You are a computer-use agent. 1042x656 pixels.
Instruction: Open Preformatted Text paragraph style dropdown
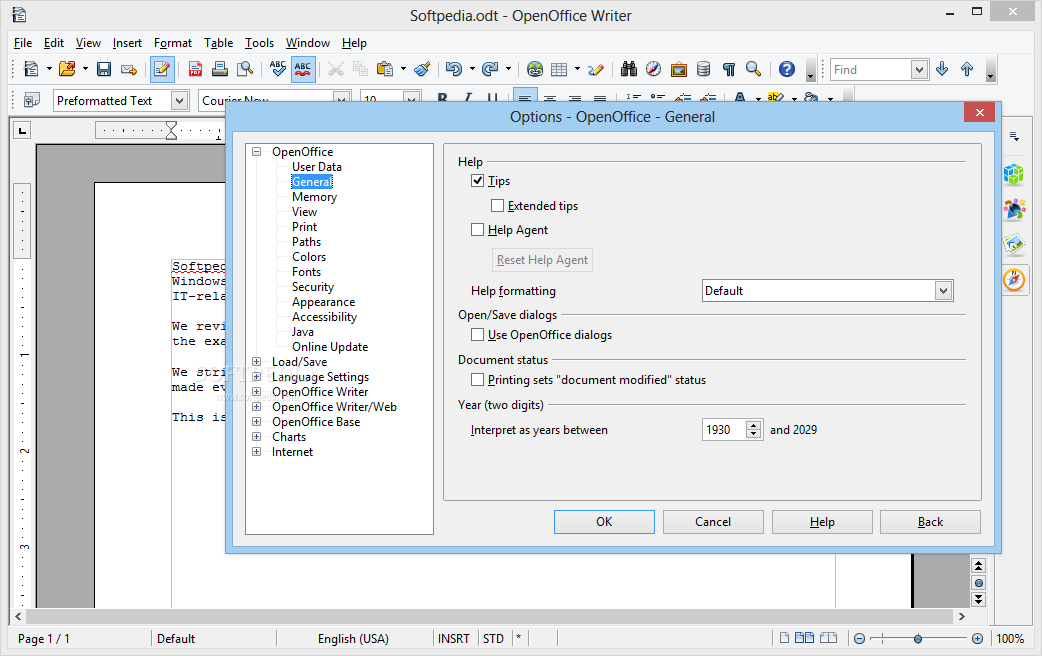[179, 100]
